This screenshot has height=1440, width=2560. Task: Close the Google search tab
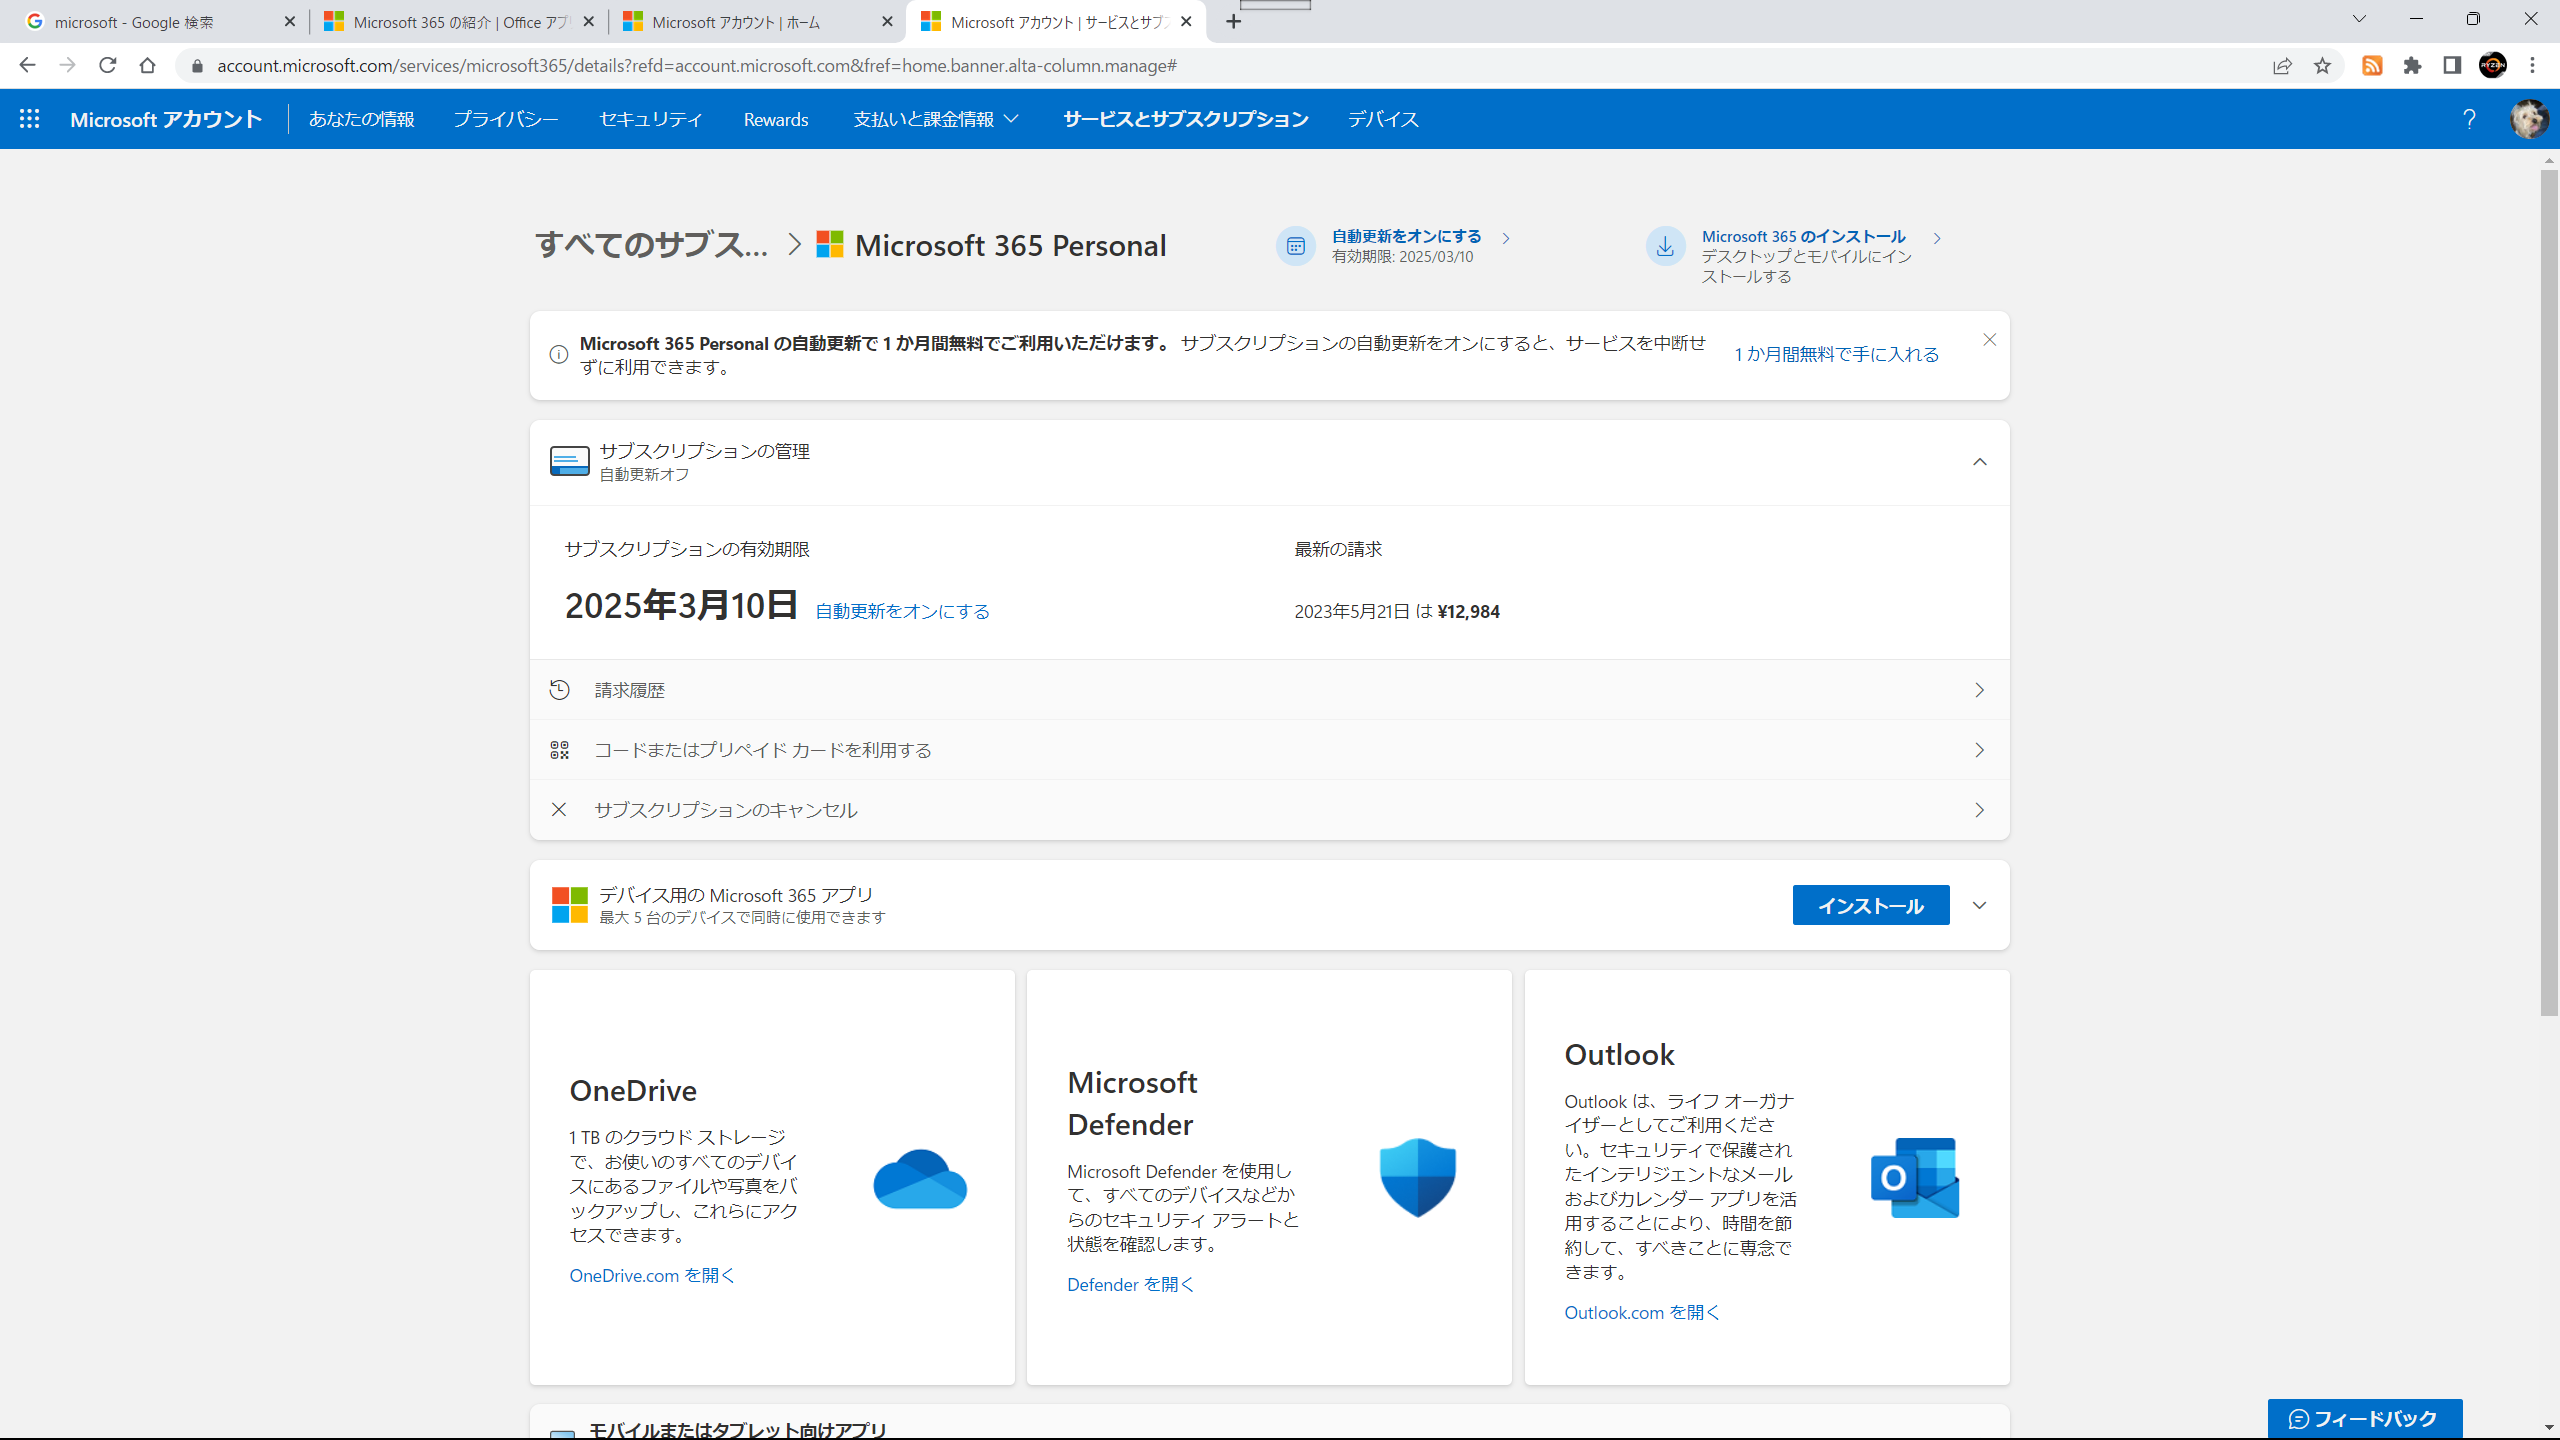(290, 22)
